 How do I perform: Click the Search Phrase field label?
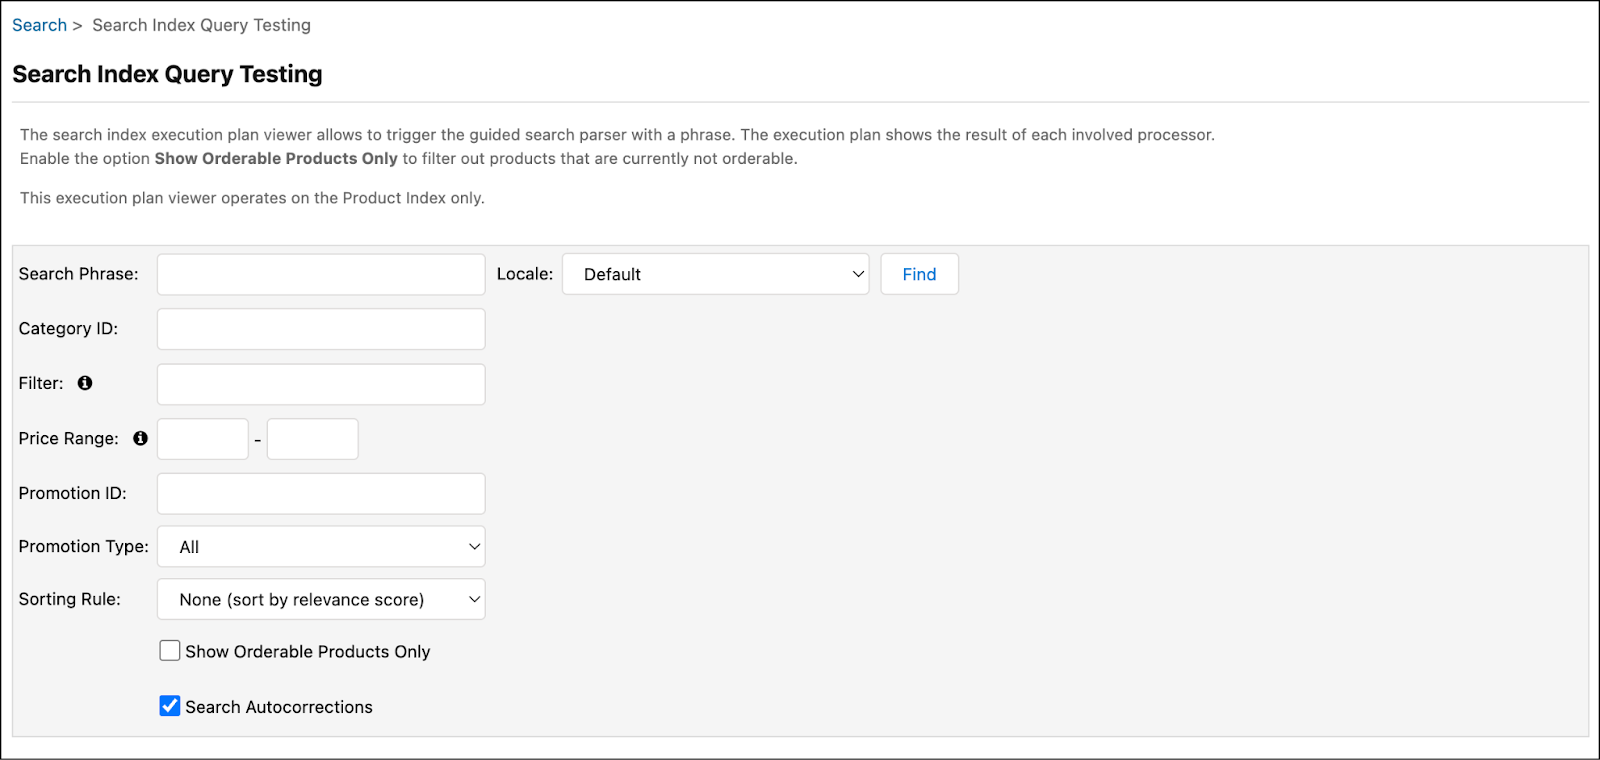[x=78, y=274]
